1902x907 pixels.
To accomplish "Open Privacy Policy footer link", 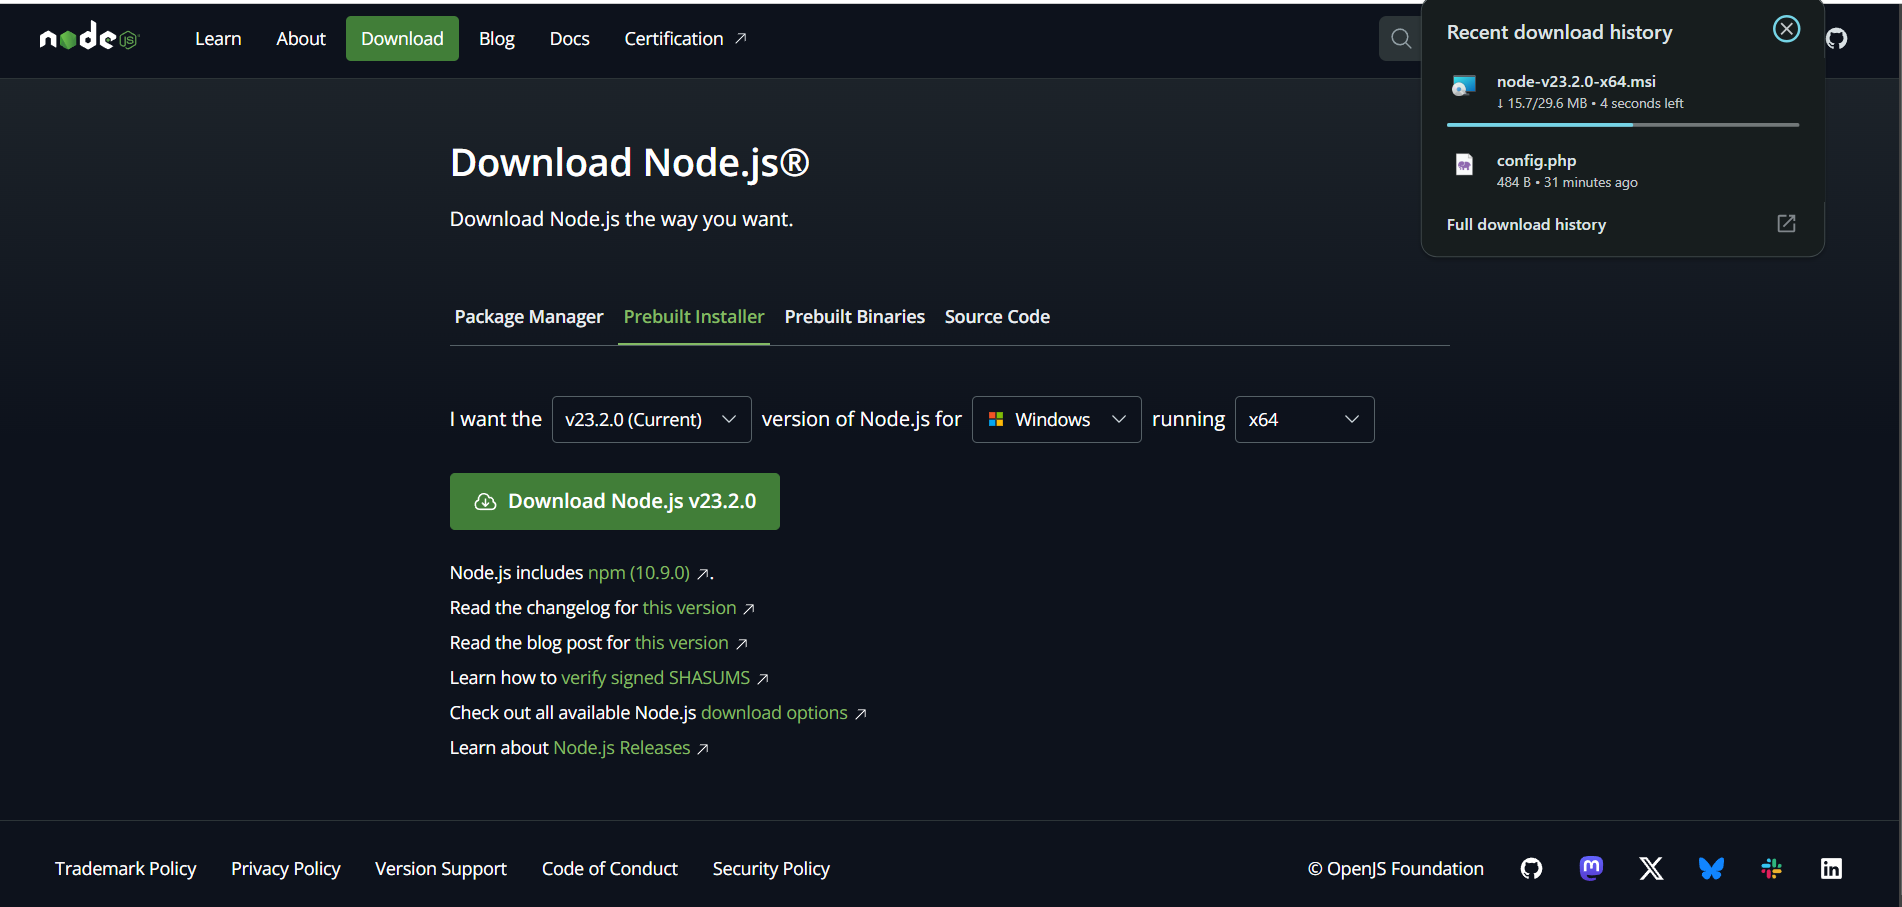I will [286, 869].
